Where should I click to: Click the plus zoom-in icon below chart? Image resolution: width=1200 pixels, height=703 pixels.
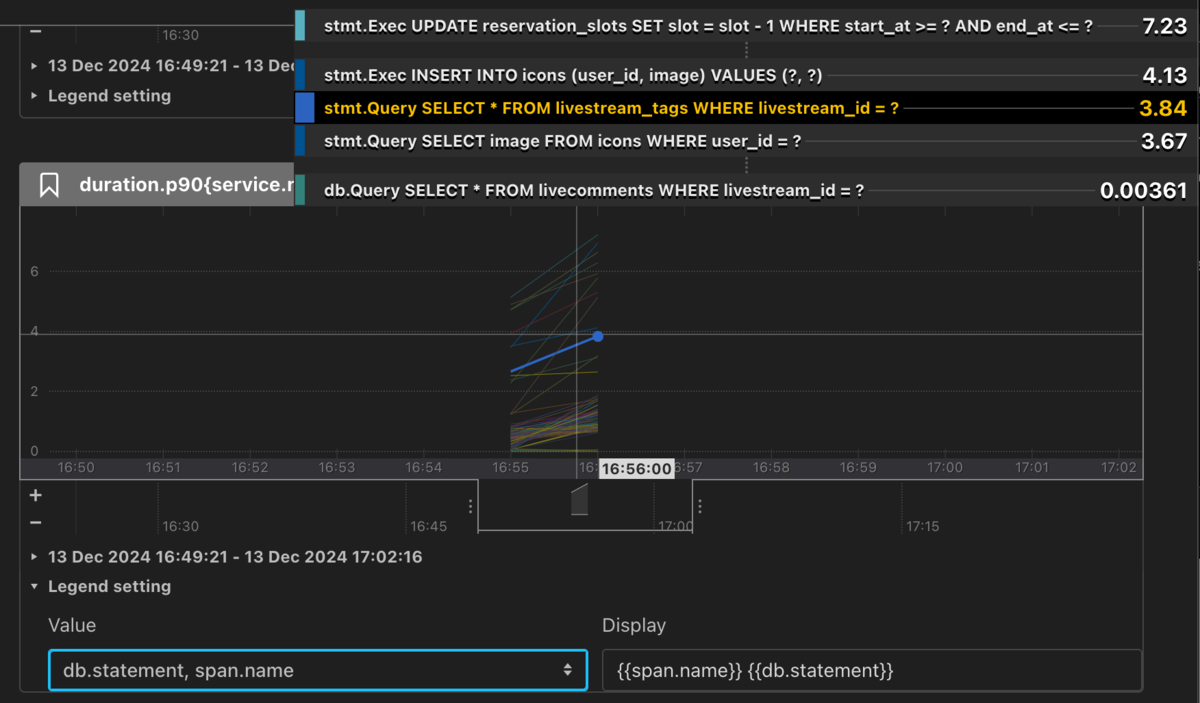tap(36, 495)
